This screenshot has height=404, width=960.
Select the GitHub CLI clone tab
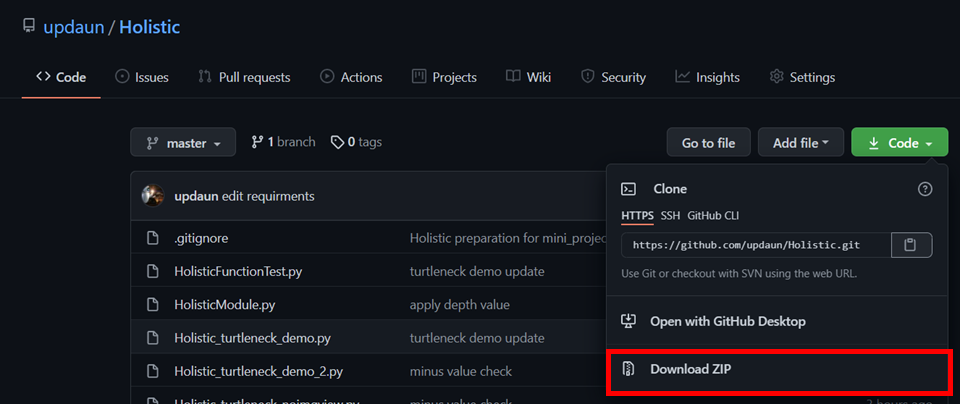713,215
